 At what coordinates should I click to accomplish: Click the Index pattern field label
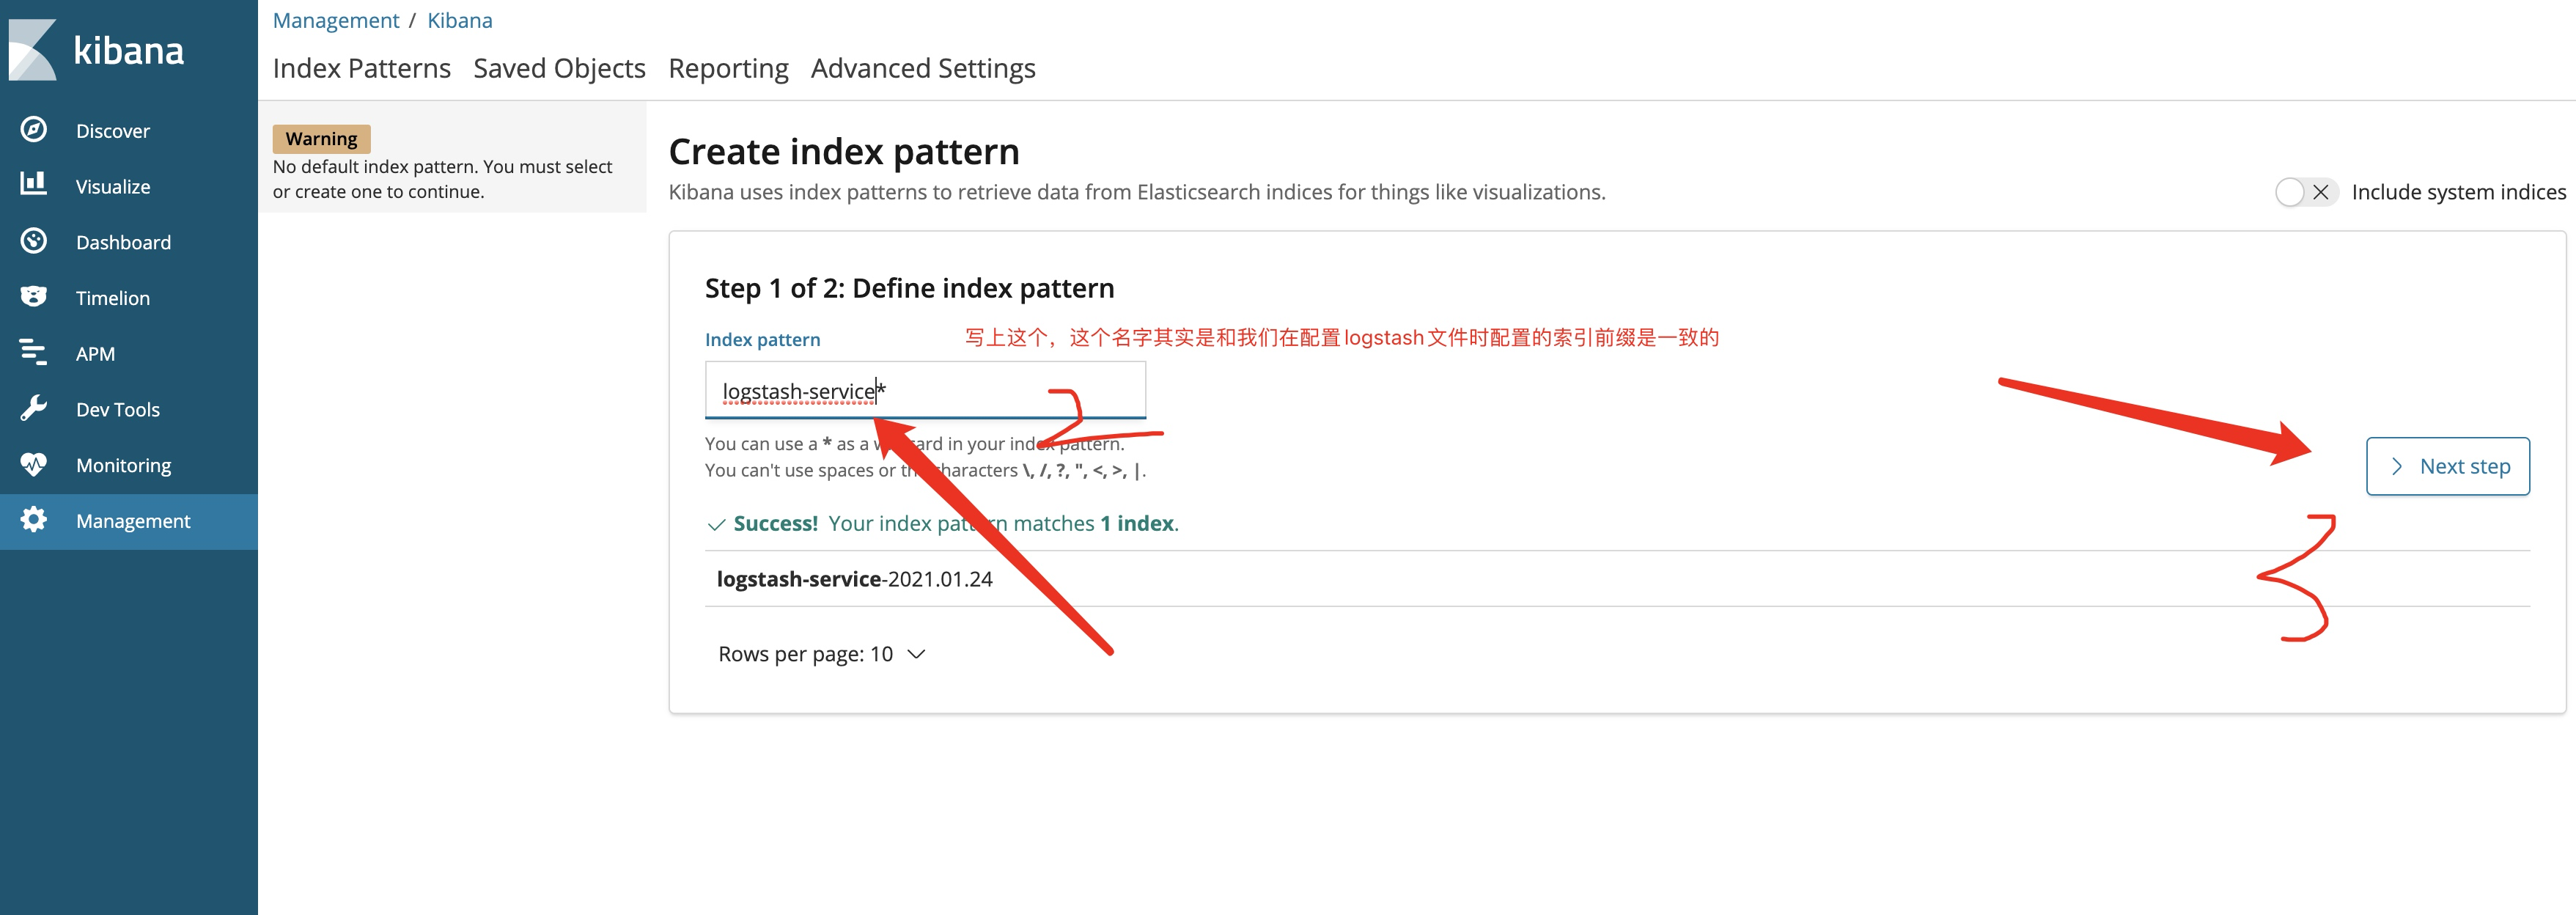762,339
